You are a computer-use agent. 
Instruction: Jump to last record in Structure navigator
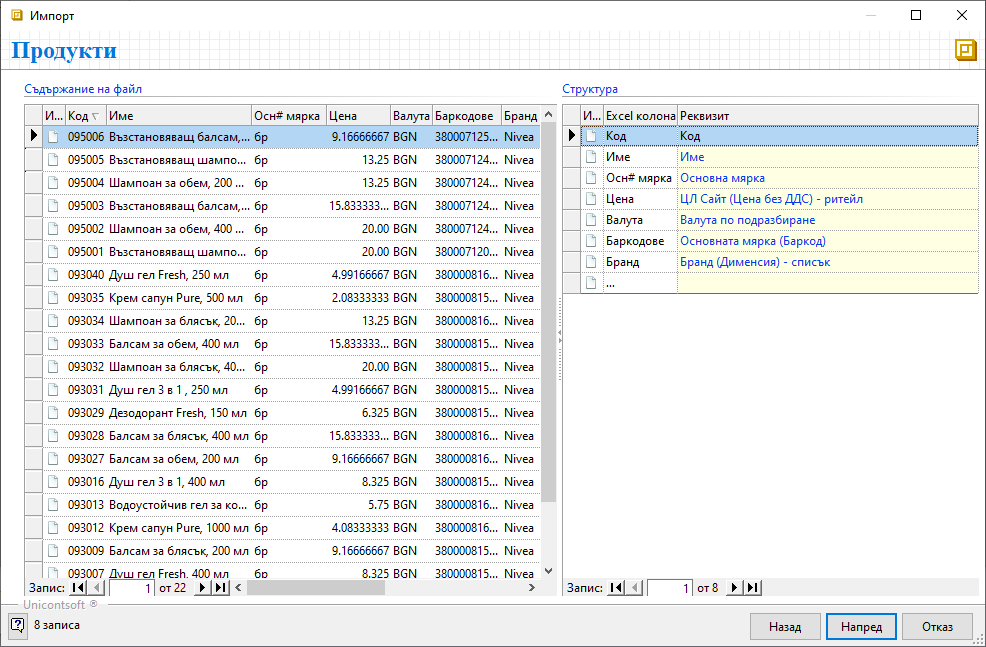pyautogui.click(x=753, y=589)
